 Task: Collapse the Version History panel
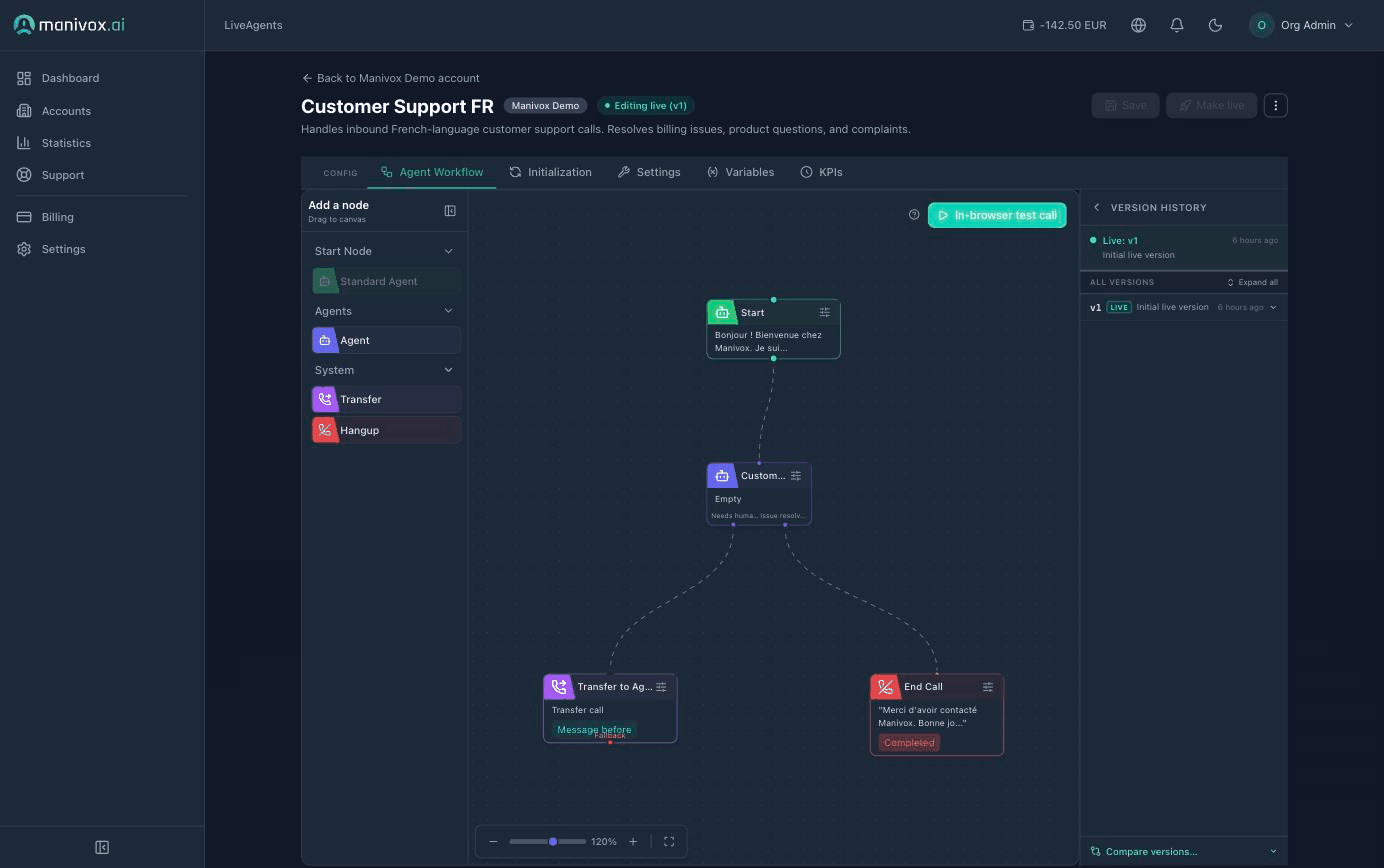coord(1097,207)
